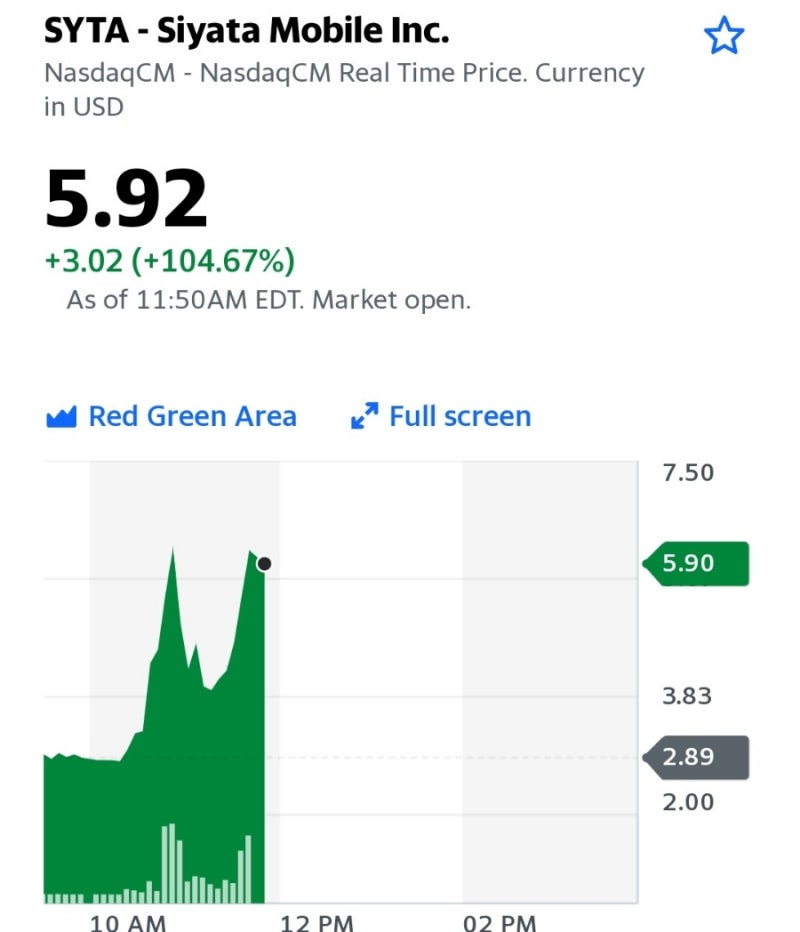This screenshot has height=932, width=800.
Task: Click the Red Green Area chart-type icon
Action: [61, 417]
